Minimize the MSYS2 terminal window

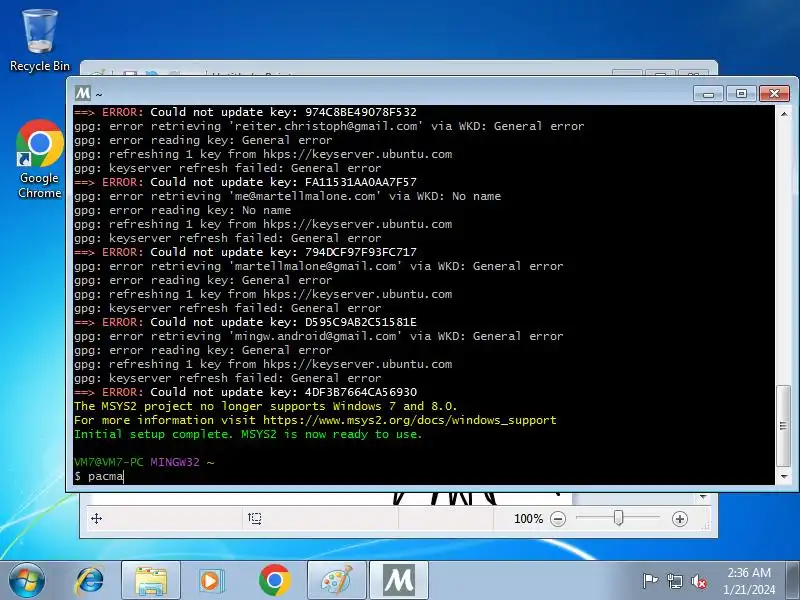708,94
